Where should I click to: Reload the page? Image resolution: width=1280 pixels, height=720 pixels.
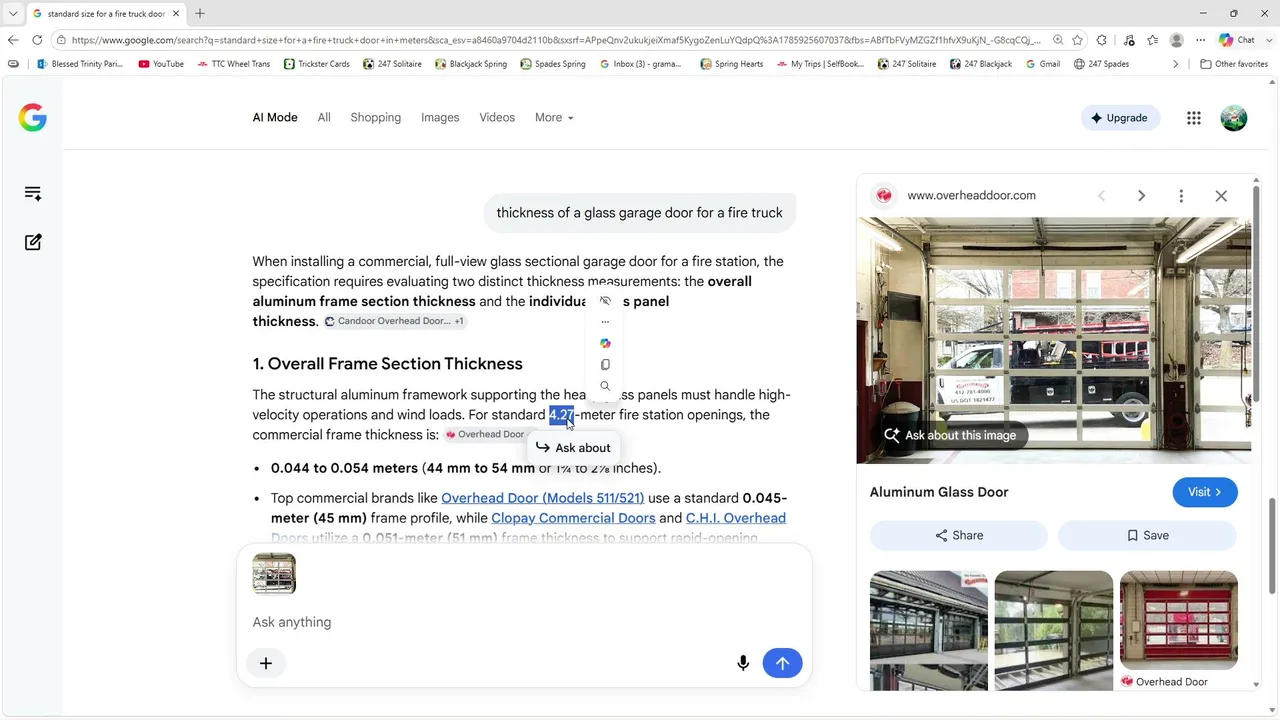[x=37, y=40]
